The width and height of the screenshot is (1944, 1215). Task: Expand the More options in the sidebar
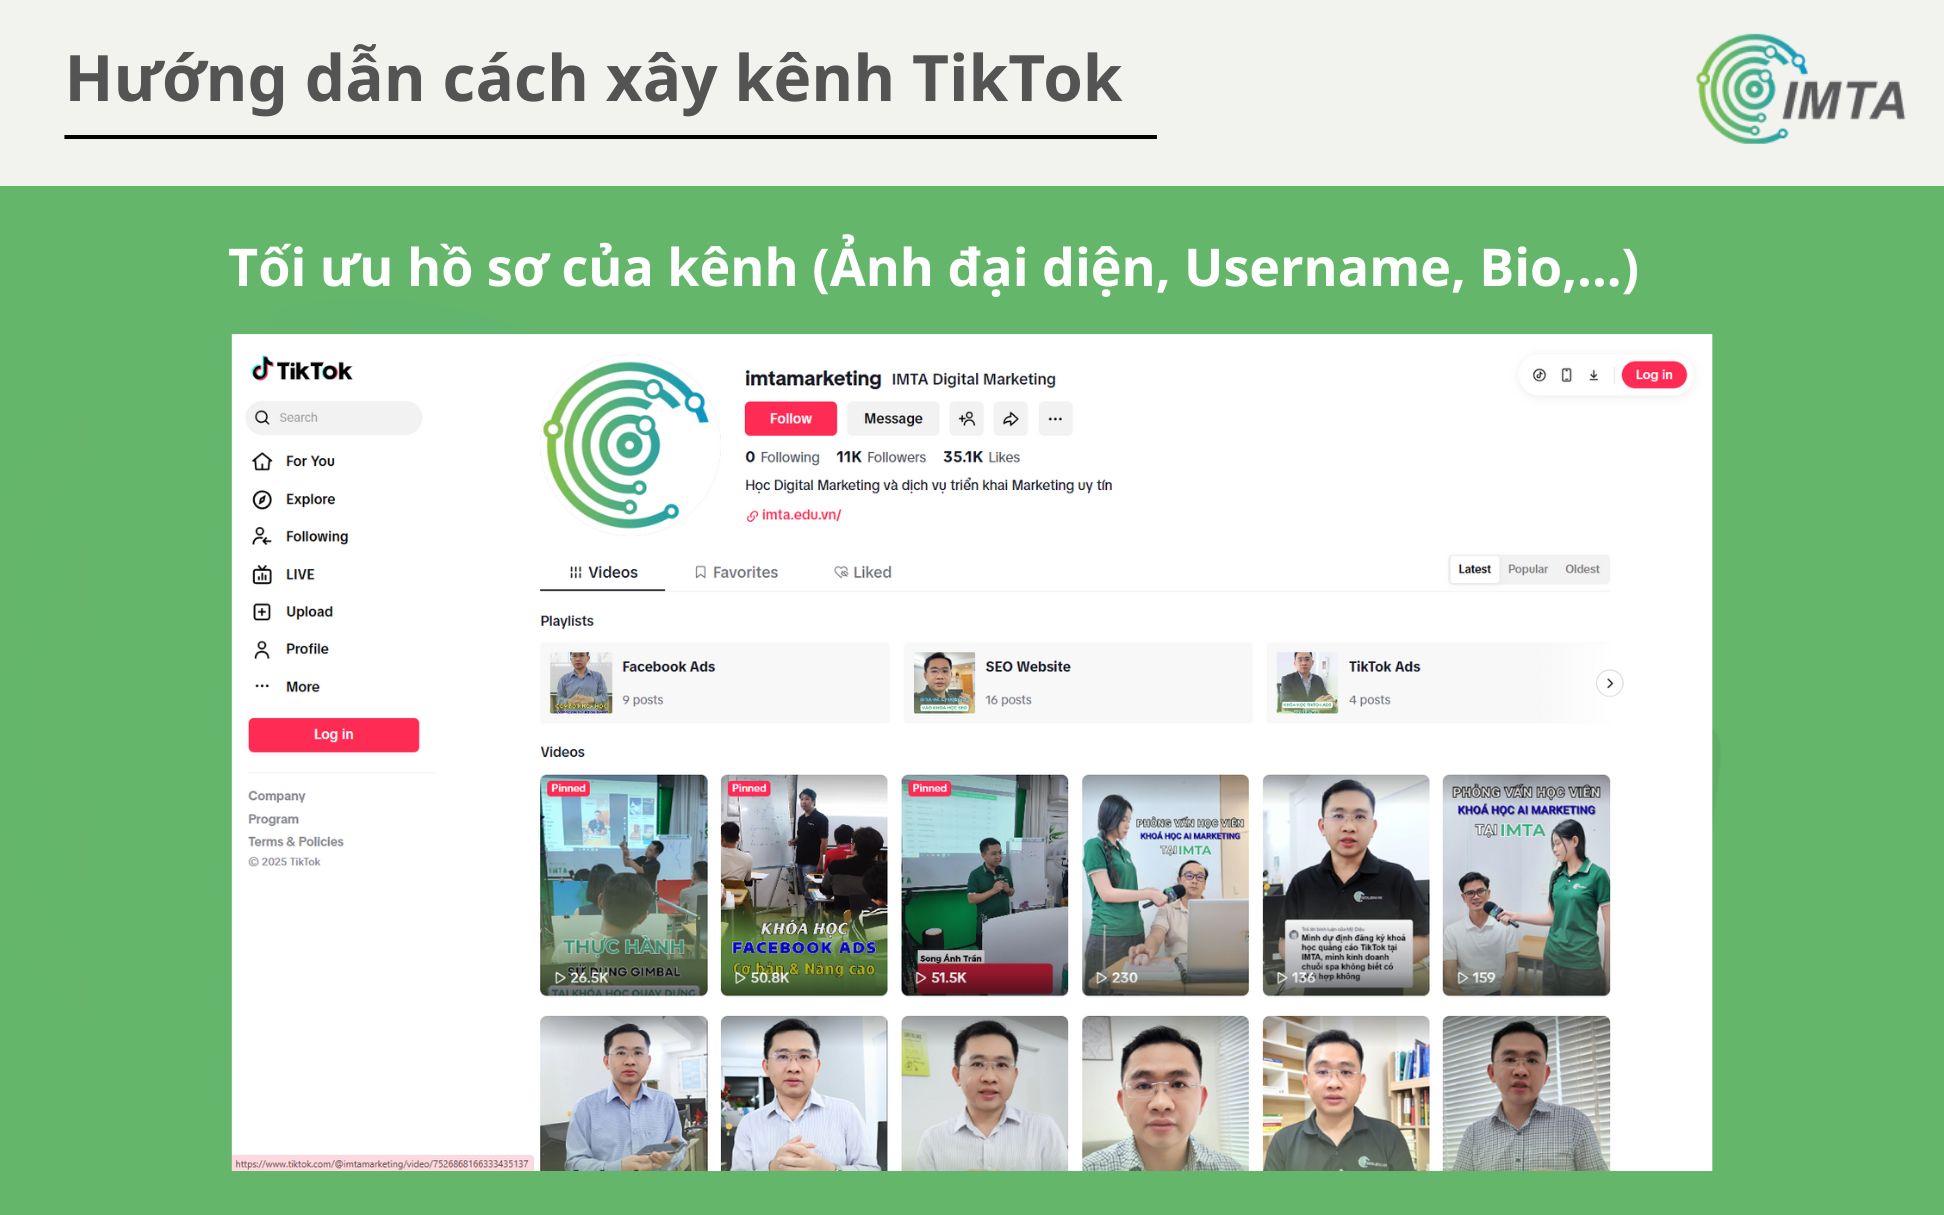click(x=262, y=686)
